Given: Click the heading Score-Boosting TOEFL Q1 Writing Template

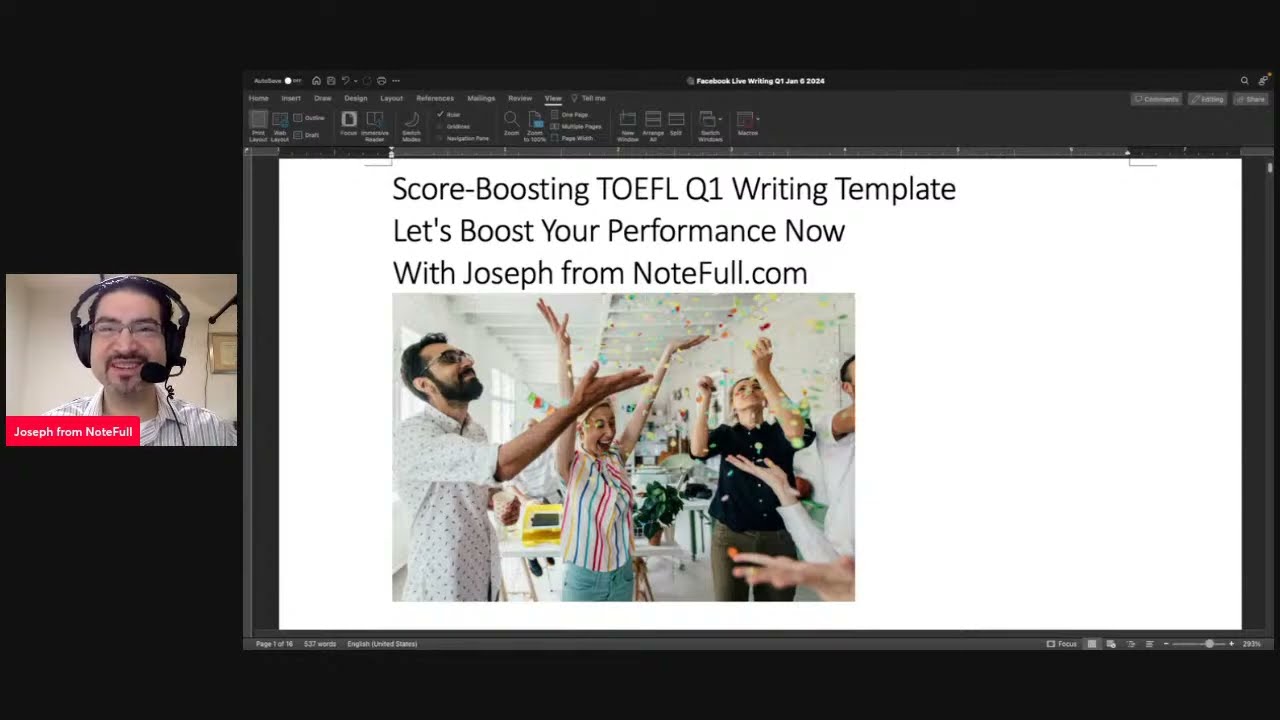Looking at the screenshot, I should [674, 188].
